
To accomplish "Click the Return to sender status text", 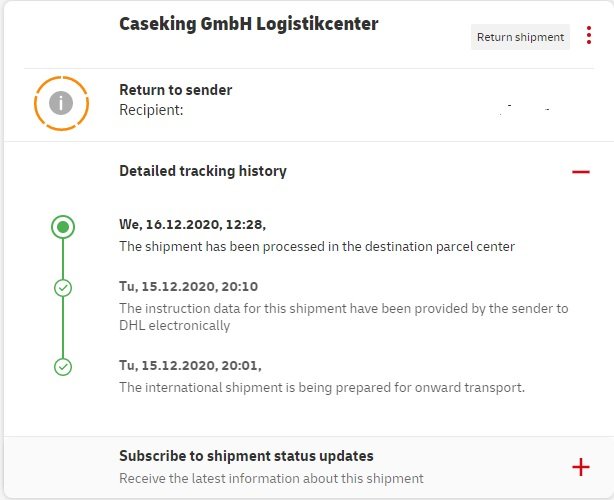I will click(x=175, y=90).
